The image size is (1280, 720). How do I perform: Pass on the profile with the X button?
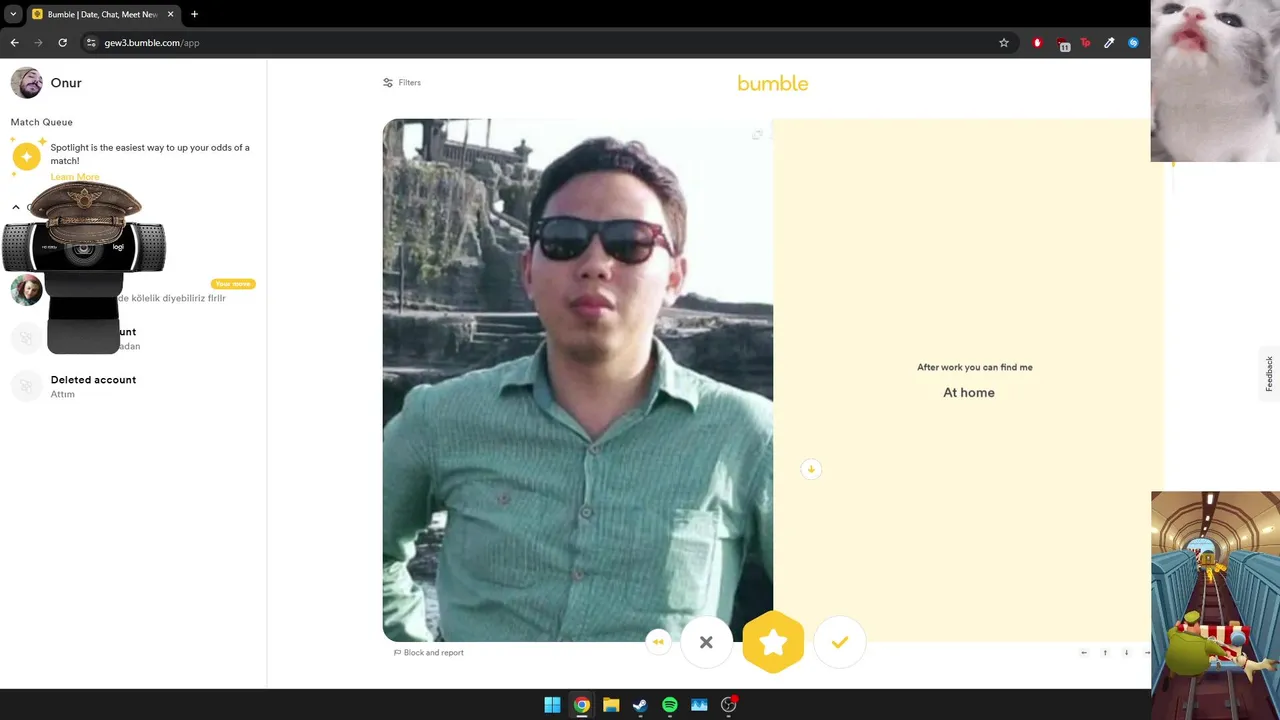pyautogui.click(x=706, y=642)
